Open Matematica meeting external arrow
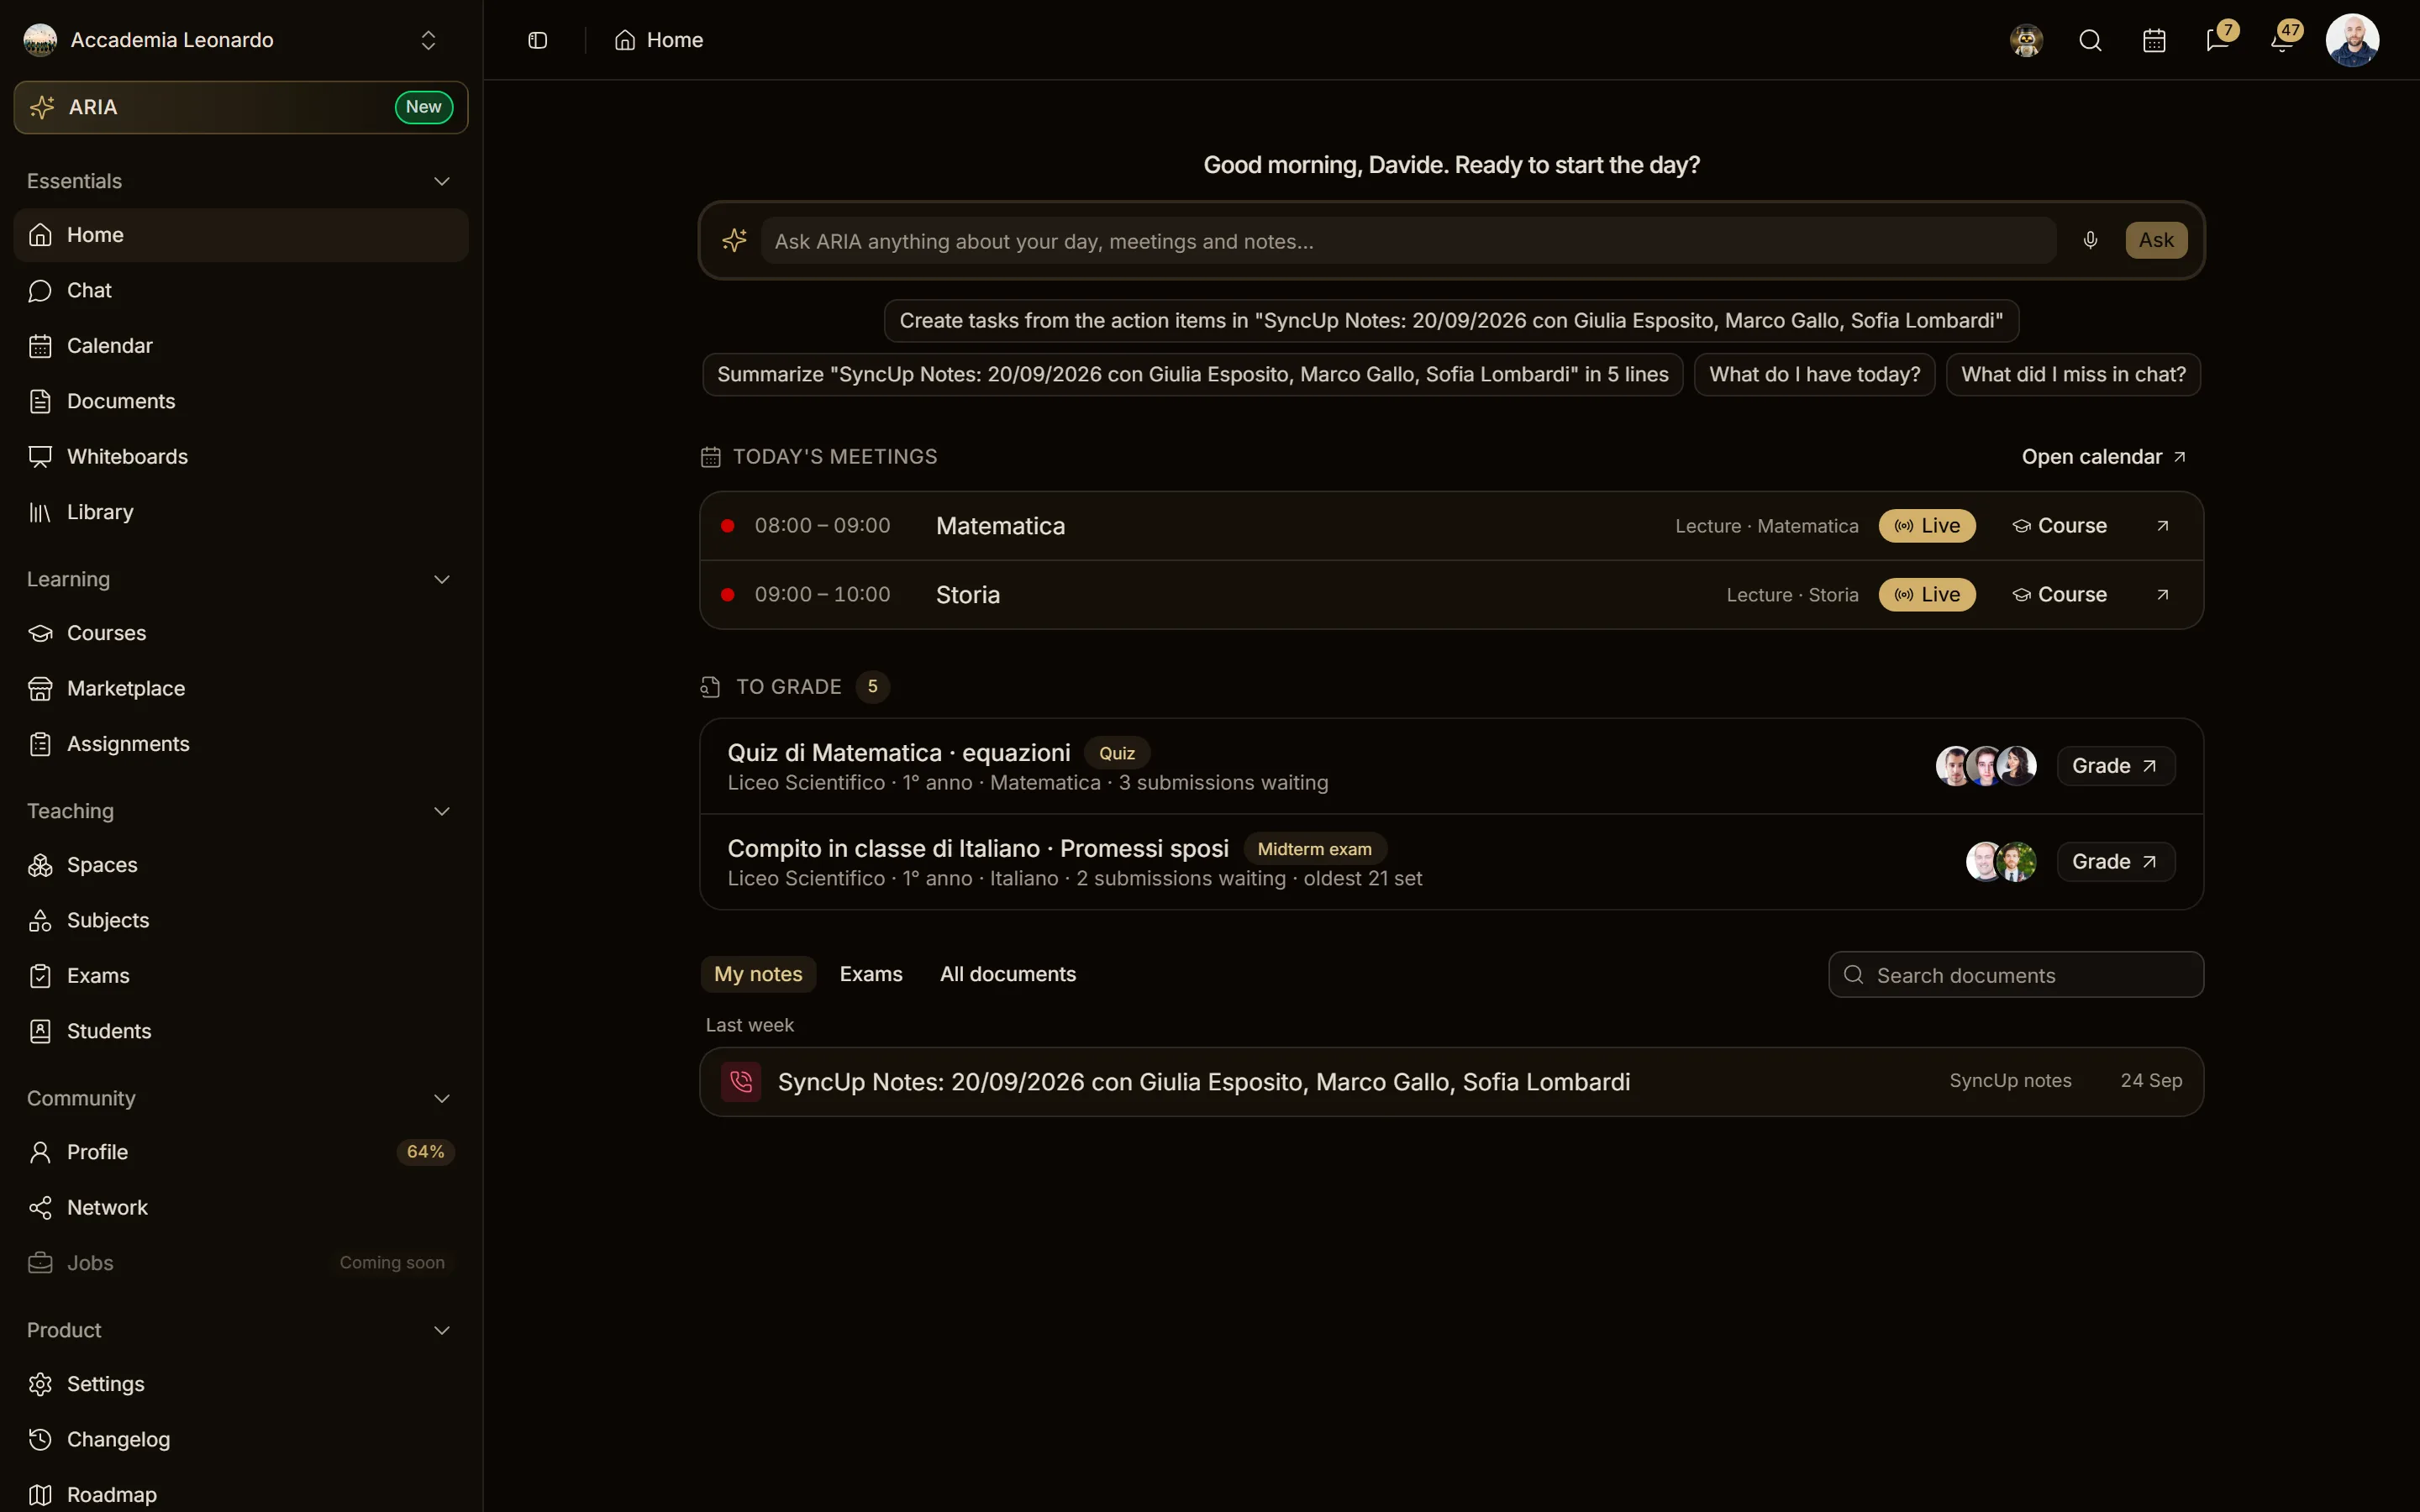Image resolution: width=2420 pixels, height=1512 pixels. click(x=2162, y=526)
